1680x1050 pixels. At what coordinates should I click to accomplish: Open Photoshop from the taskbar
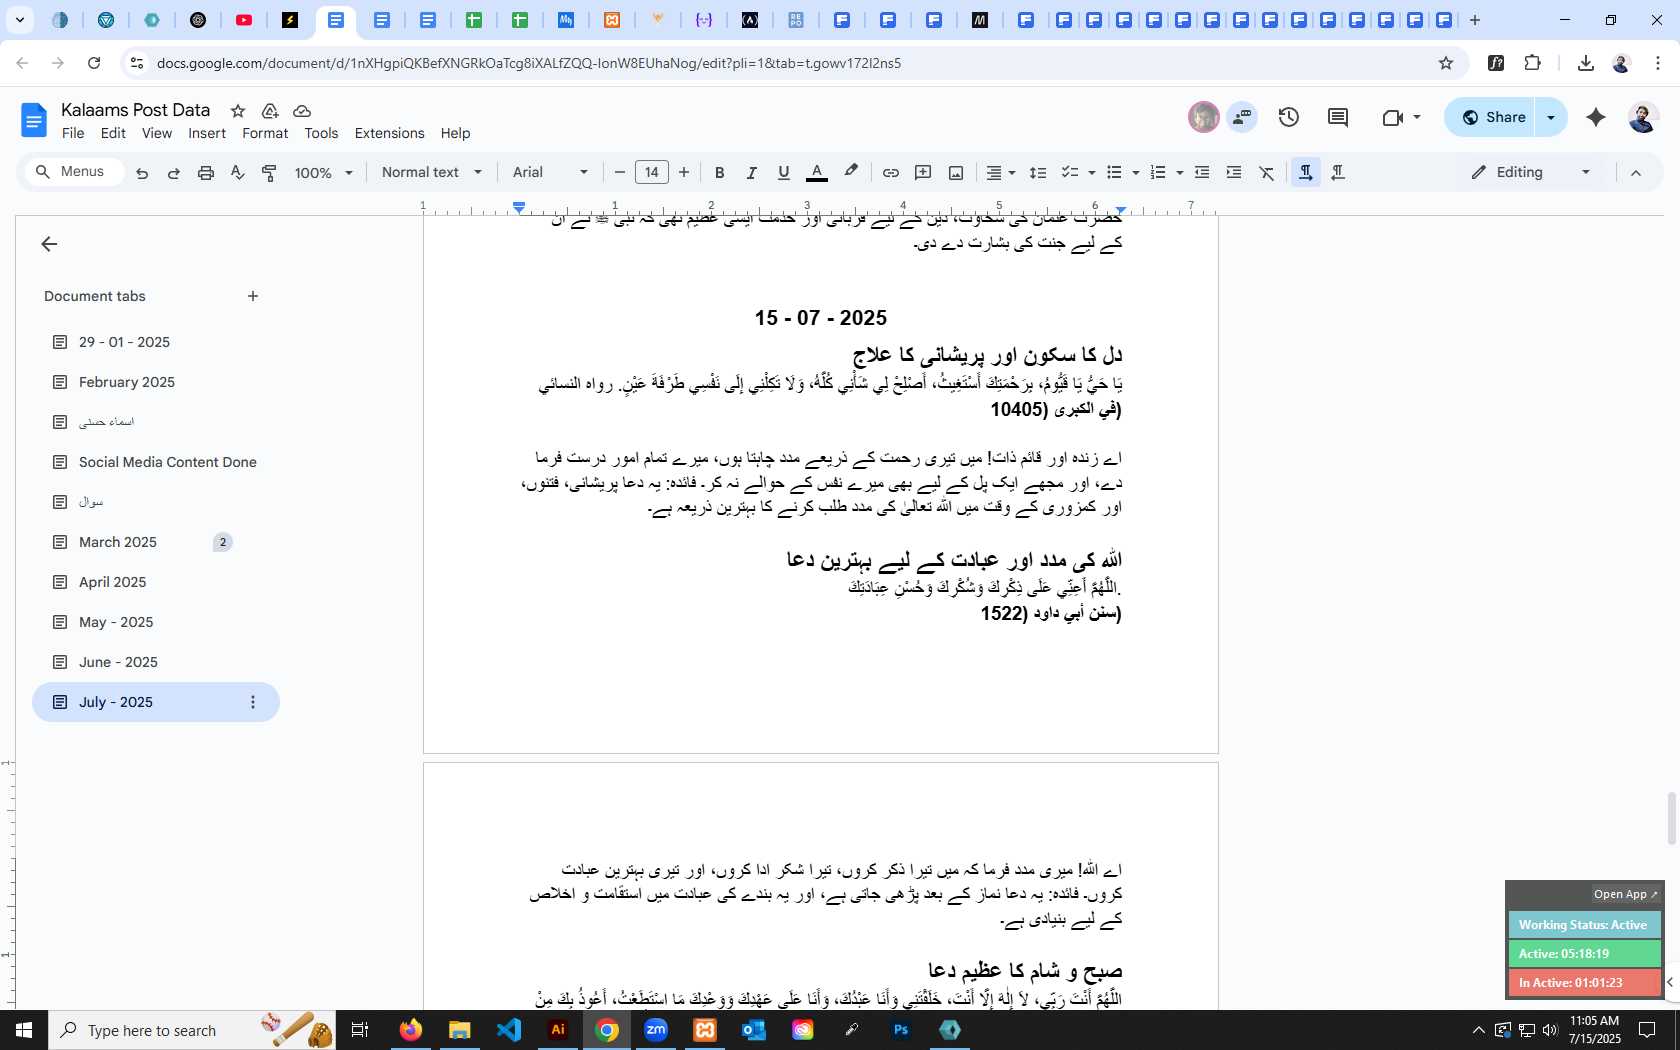point(901,1030)
